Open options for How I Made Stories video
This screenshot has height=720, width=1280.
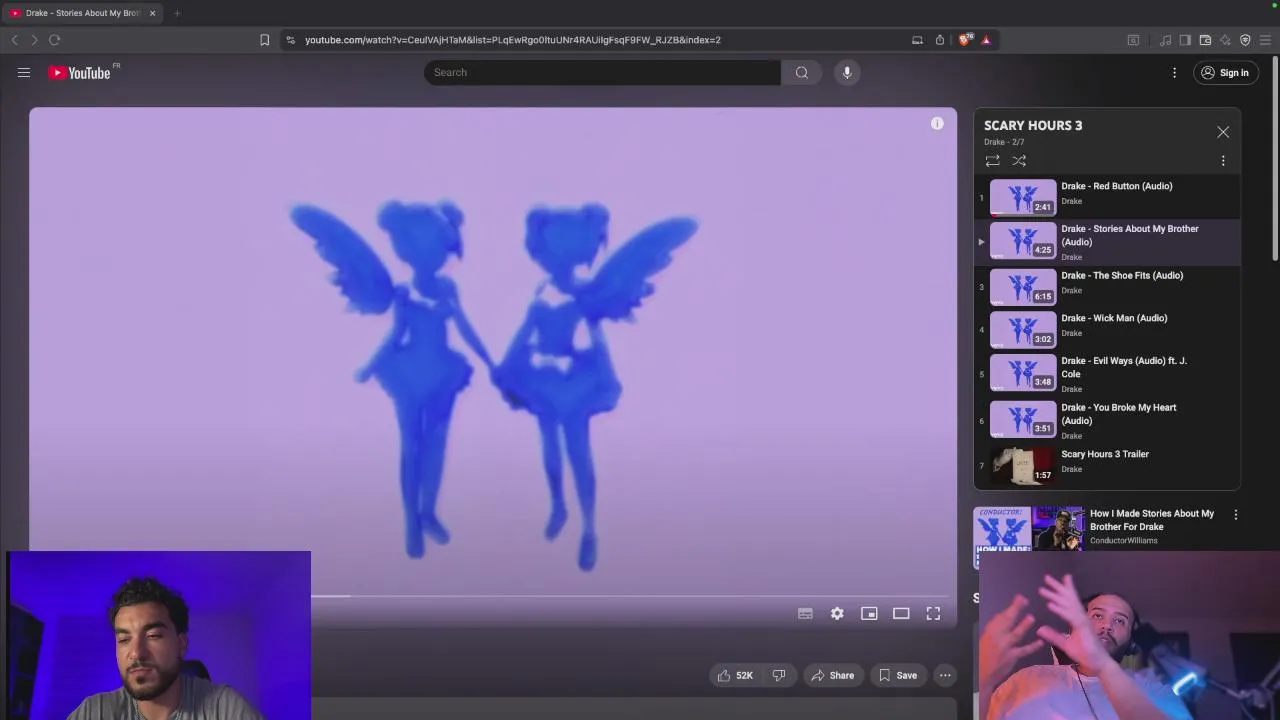[1235, 515]
